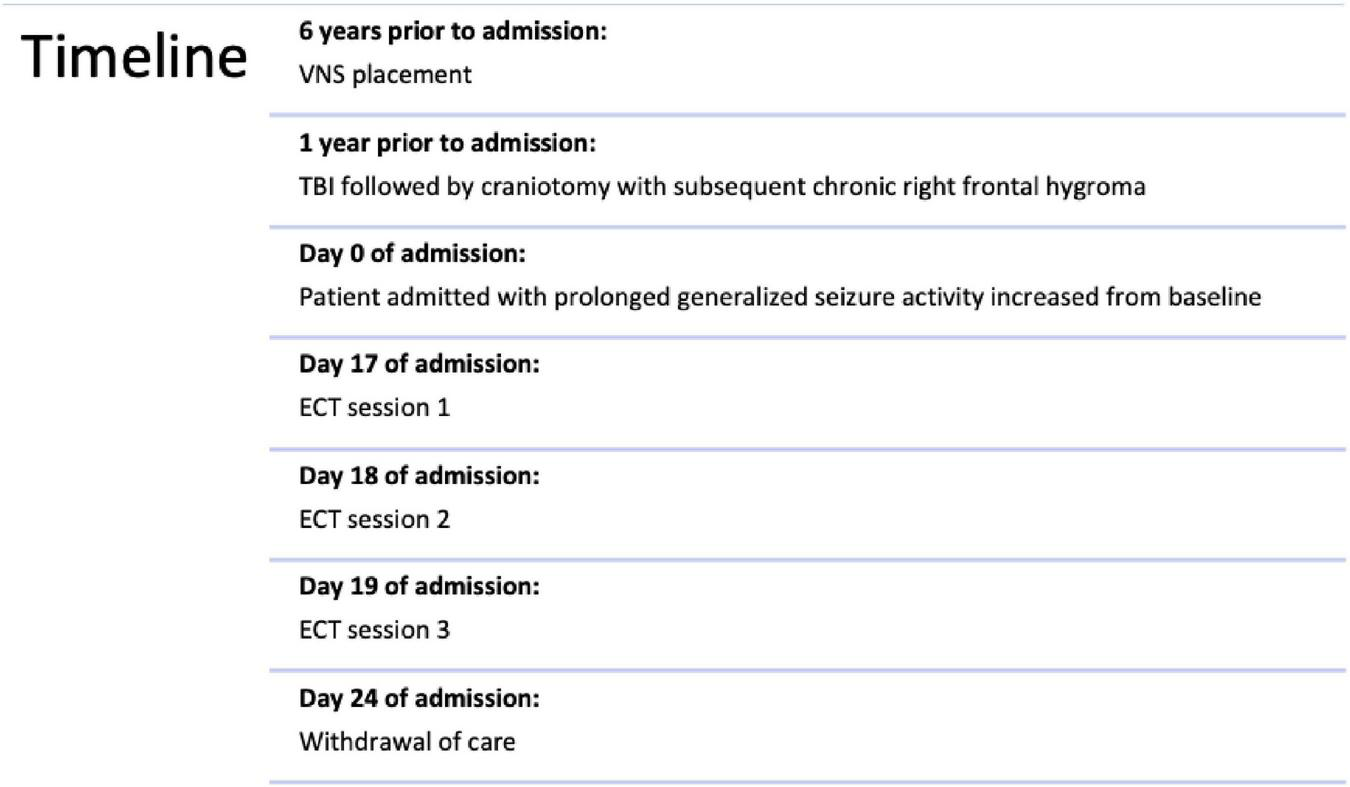
Task: Select the "Day 24 of admission" heading
Action: point(419,698)
